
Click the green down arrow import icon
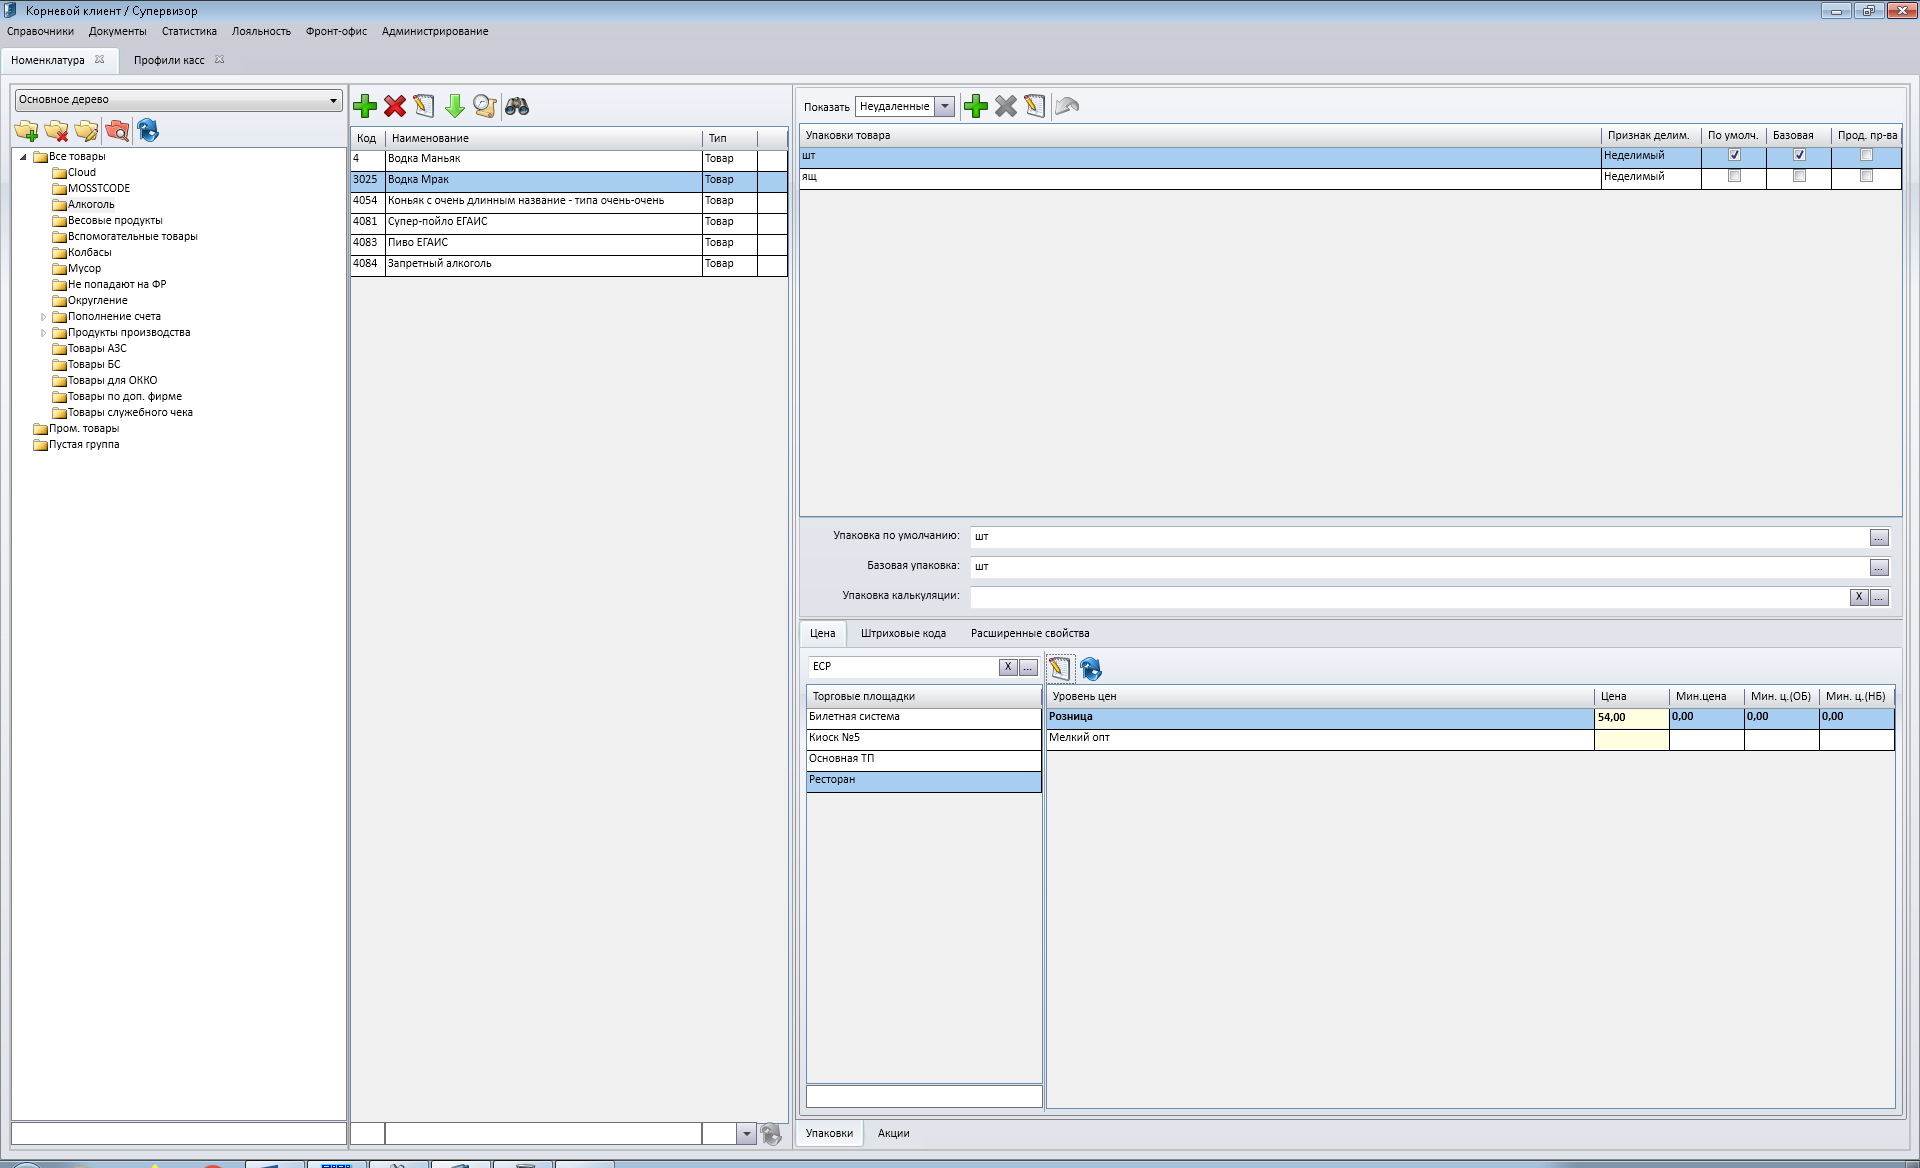click(454, 106)
